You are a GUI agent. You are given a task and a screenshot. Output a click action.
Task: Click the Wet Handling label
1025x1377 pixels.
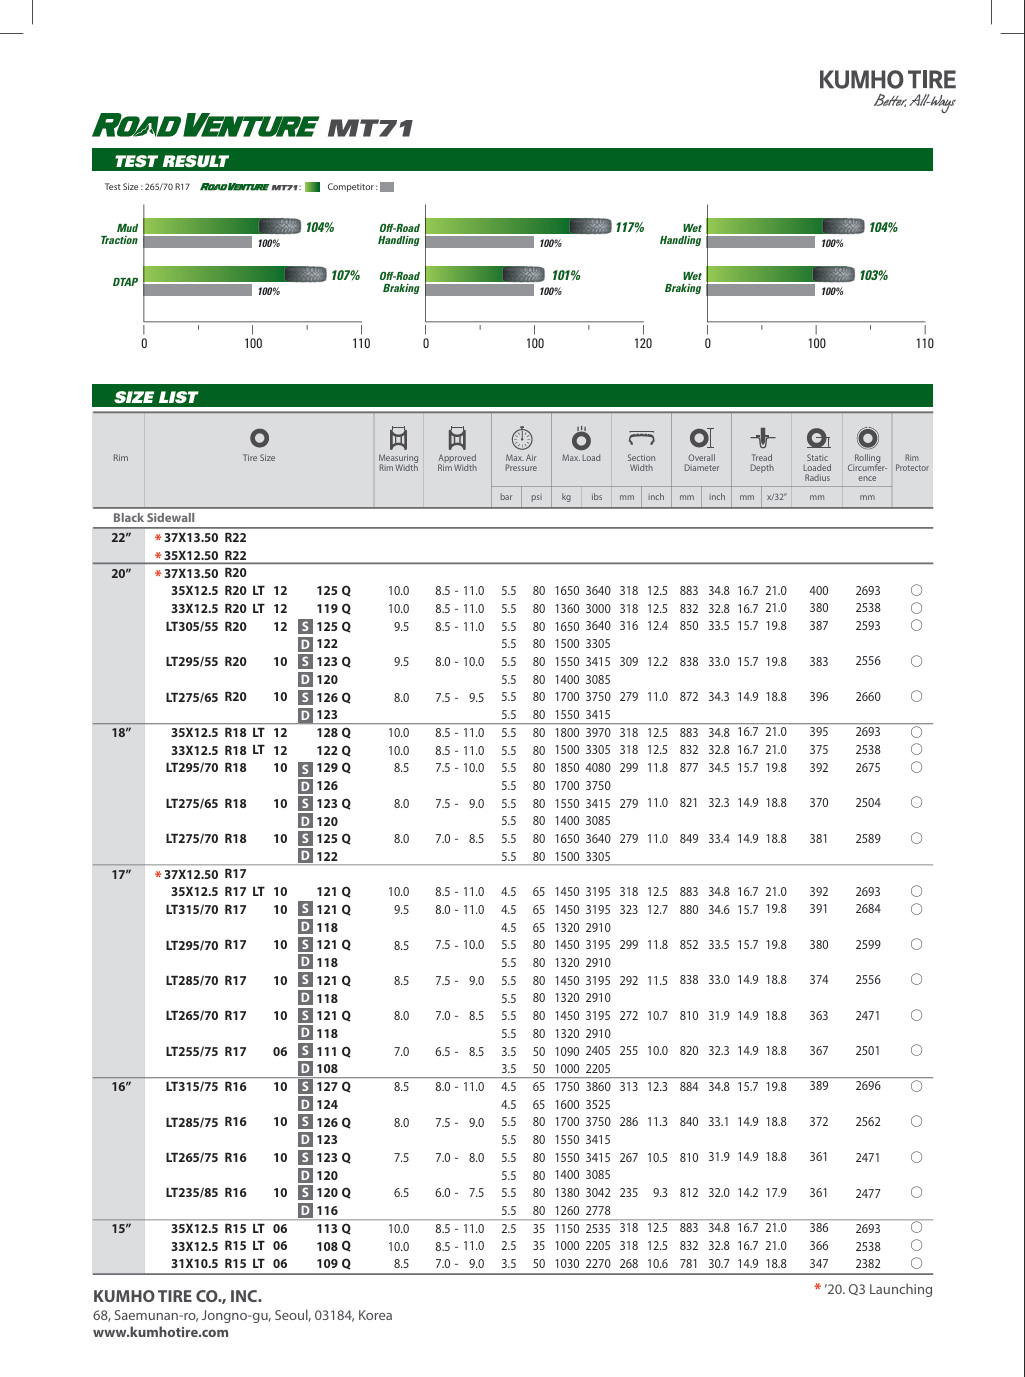(x=681, y=234)
